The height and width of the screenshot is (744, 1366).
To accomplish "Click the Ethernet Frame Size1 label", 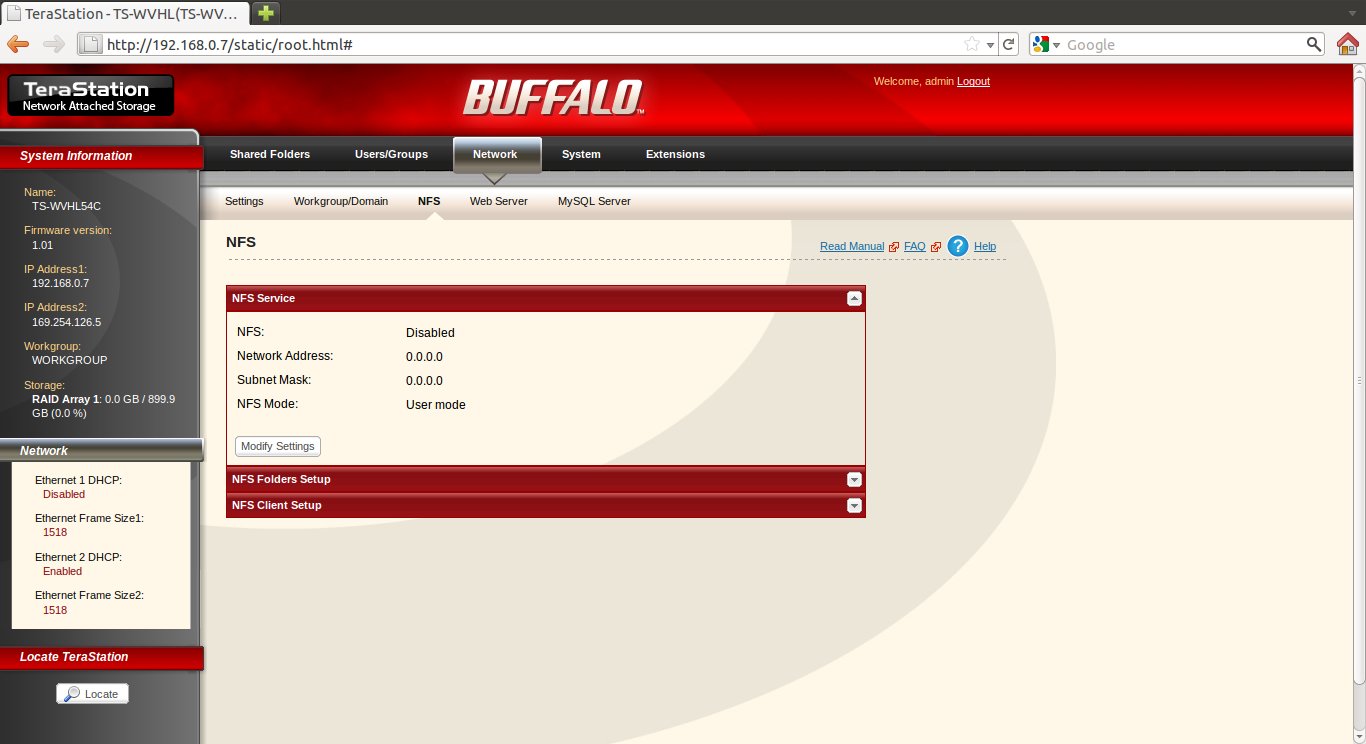I will pyautogui.click(x=90, y=518).
